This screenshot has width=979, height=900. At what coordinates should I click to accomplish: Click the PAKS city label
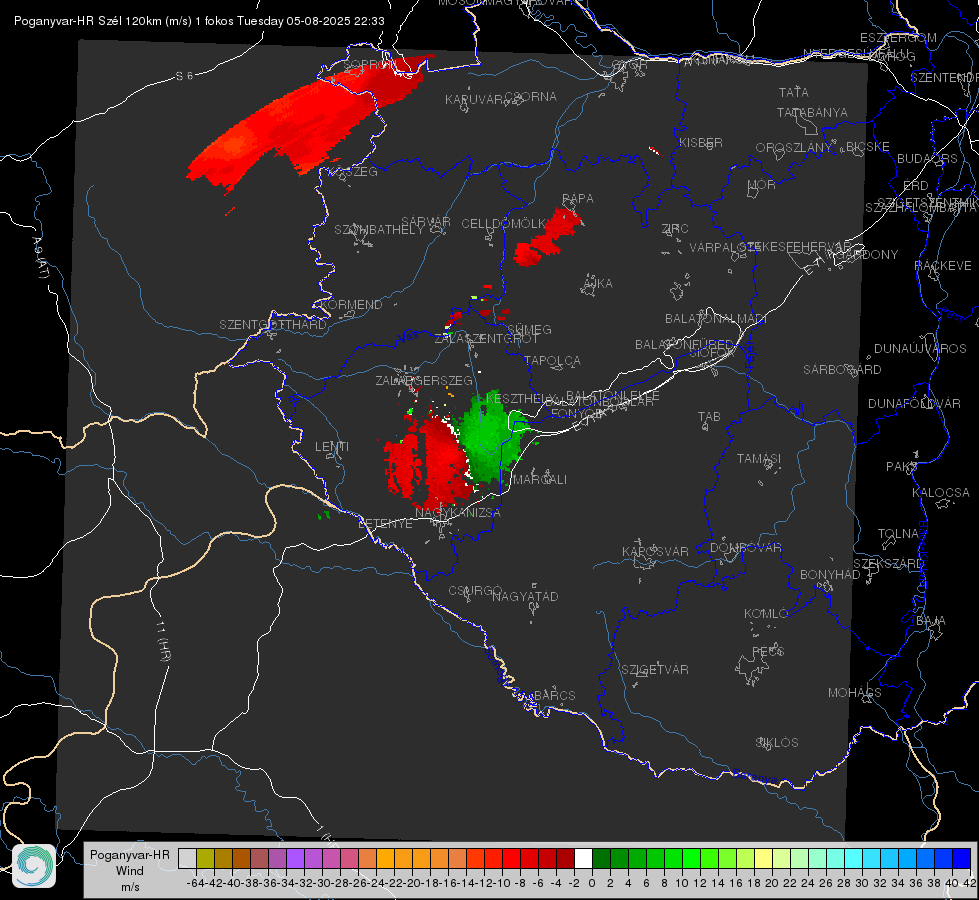pyautogui.click(x=902, y=467)
